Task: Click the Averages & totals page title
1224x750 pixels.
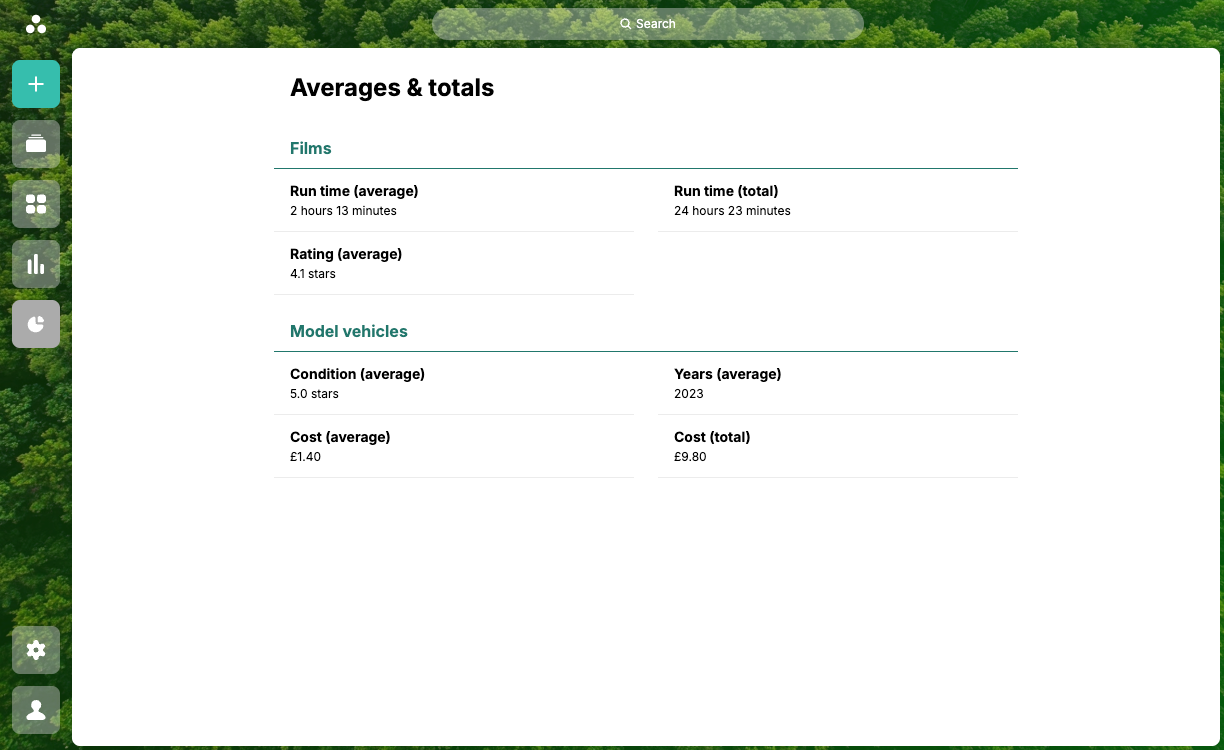Action: tap(392, 88)
